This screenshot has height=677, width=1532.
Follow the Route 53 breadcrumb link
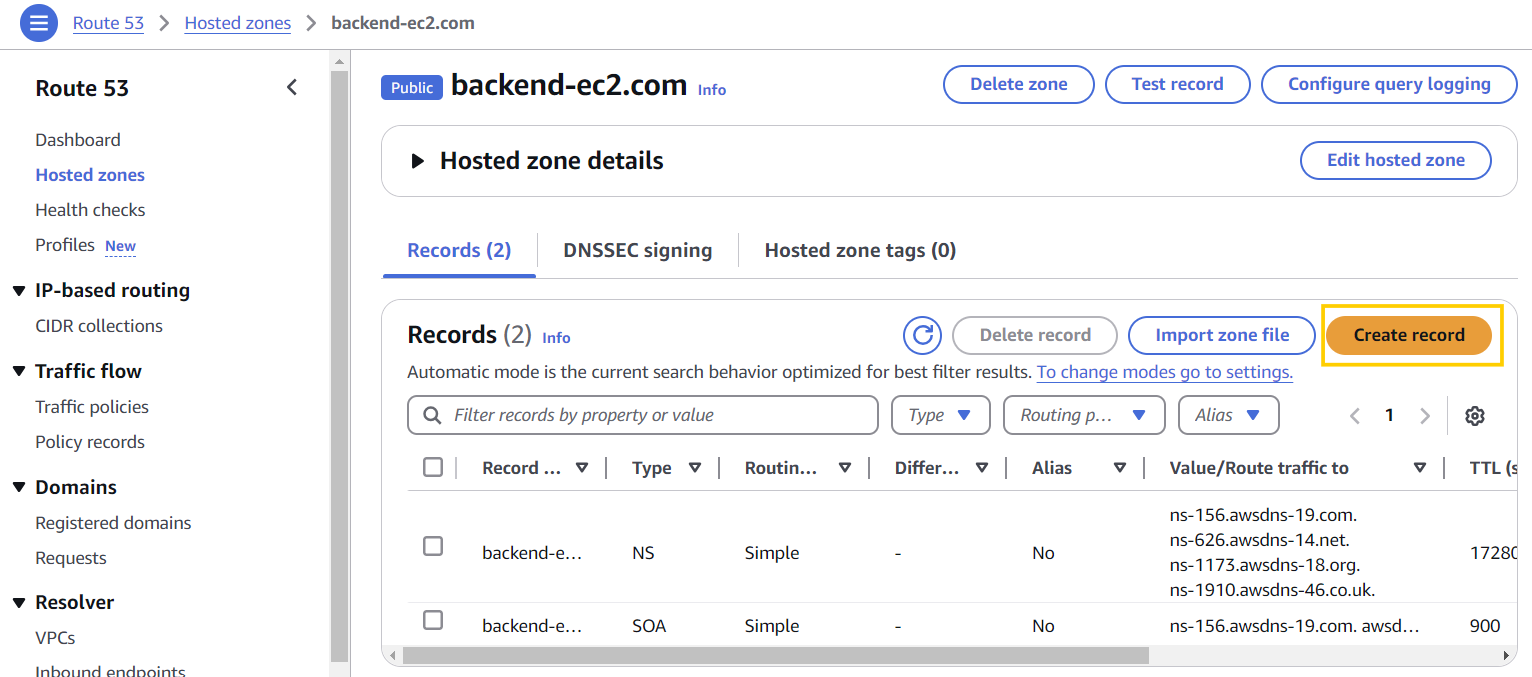(109, 22)
